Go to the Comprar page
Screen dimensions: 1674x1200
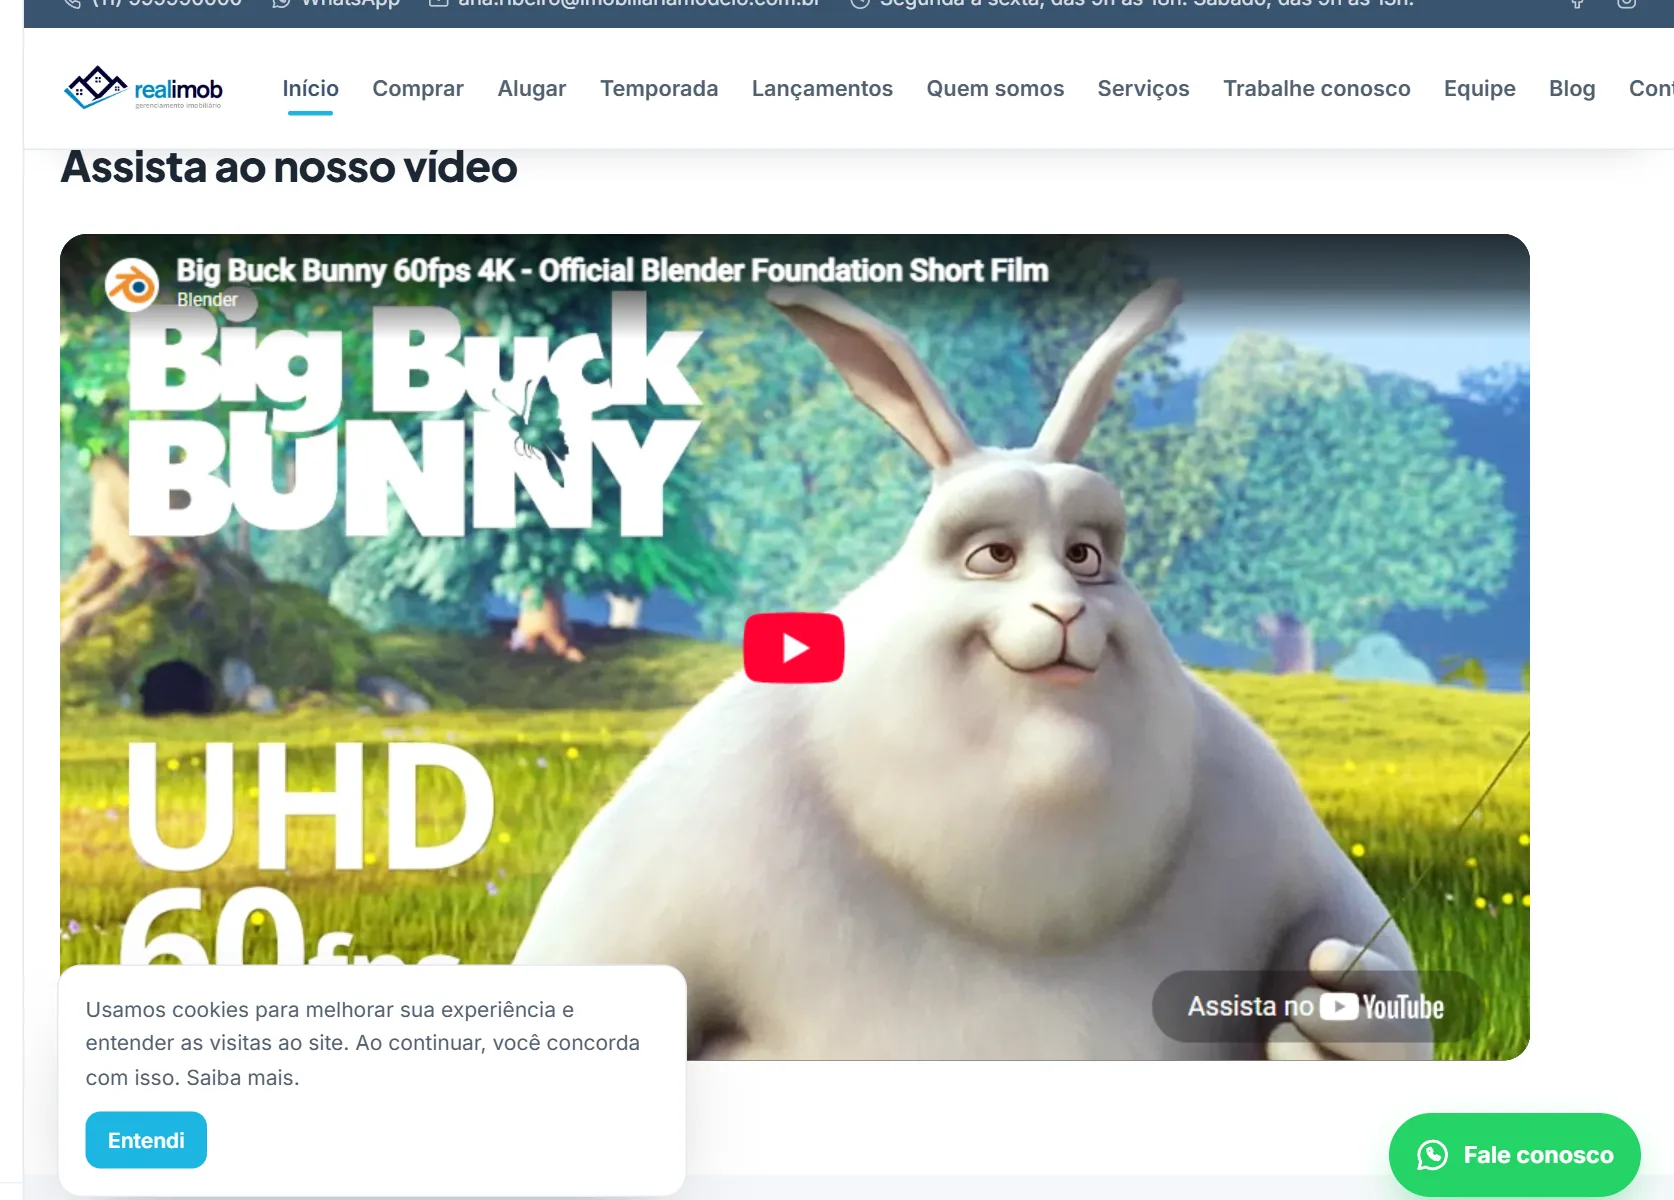click(418, 88)
